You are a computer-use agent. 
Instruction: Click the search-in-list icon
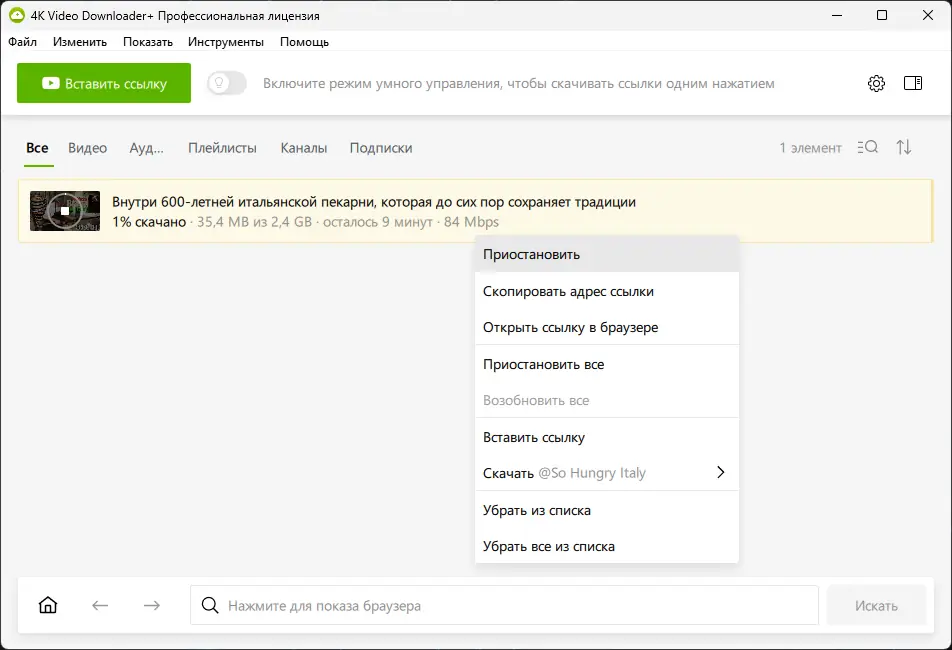[868, 148]
